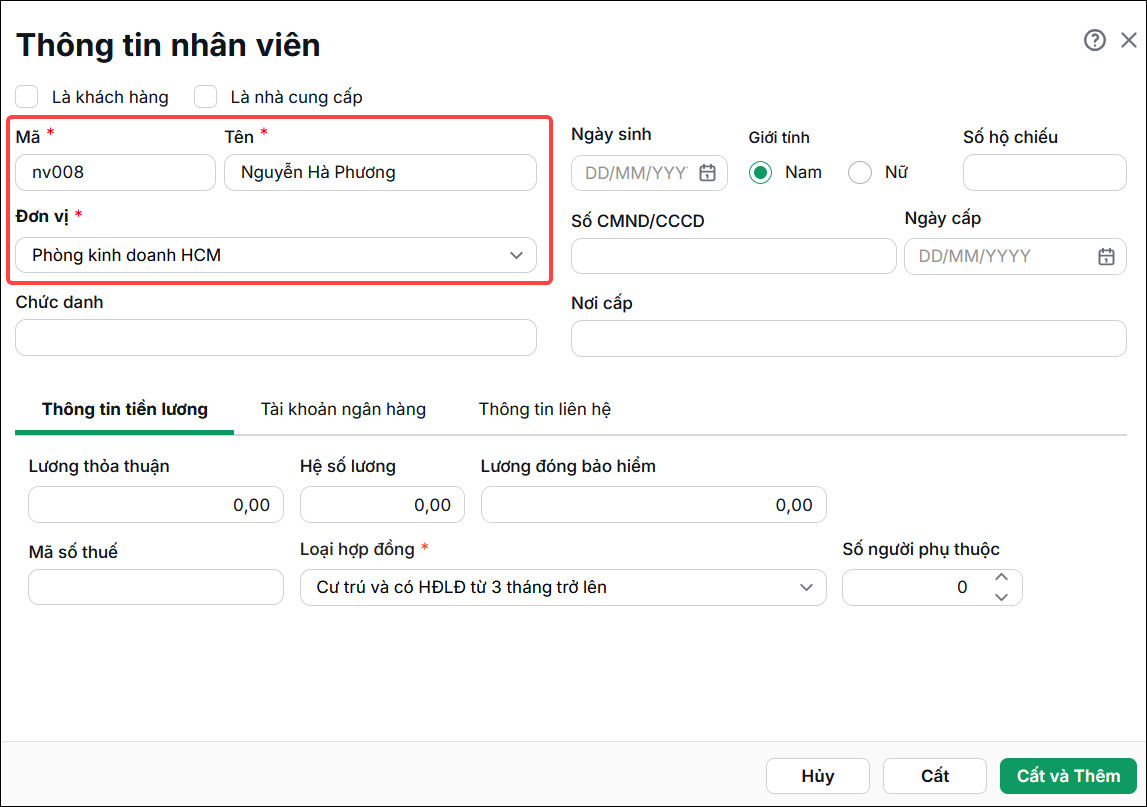The width and height of the screenshot is (1147, 807).
Task: Increase Số người phụ thuộc with up arrow
Action: [1001, 577]
